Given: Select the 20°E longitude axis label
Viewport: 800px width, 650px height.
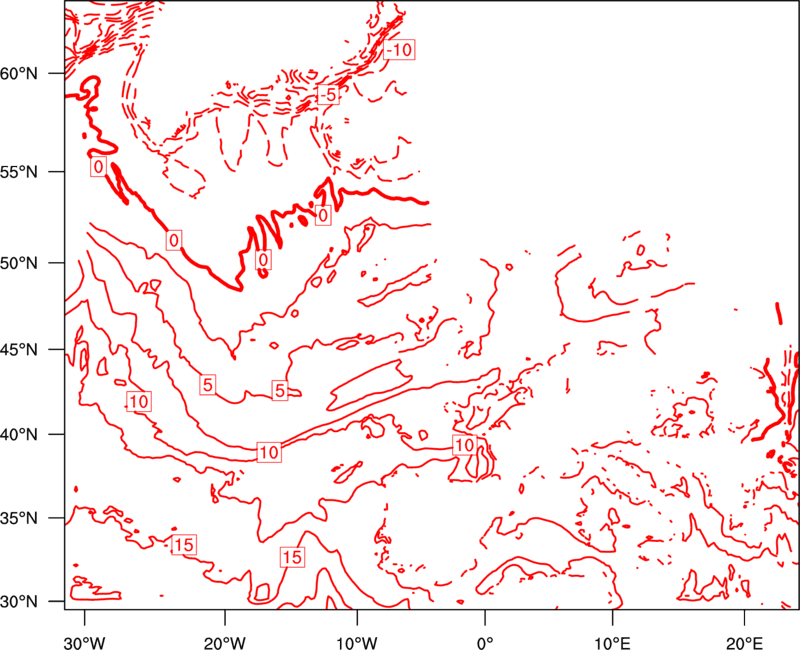Looking at the screenshot, I should click(744, 643).
